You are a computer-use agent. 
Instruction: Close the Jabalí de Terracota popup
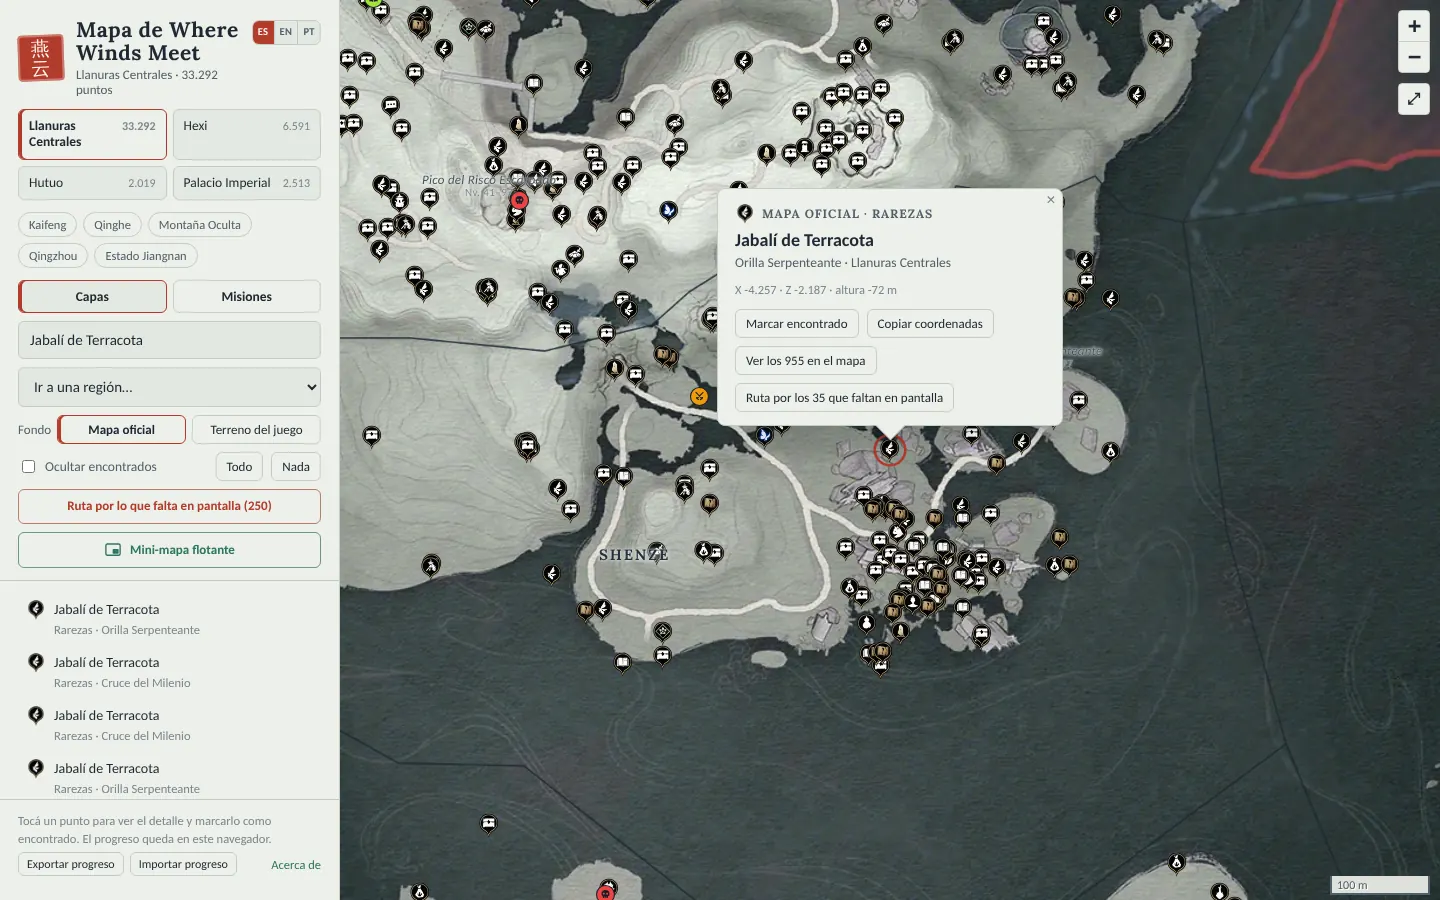click(x=1050, y=200)
